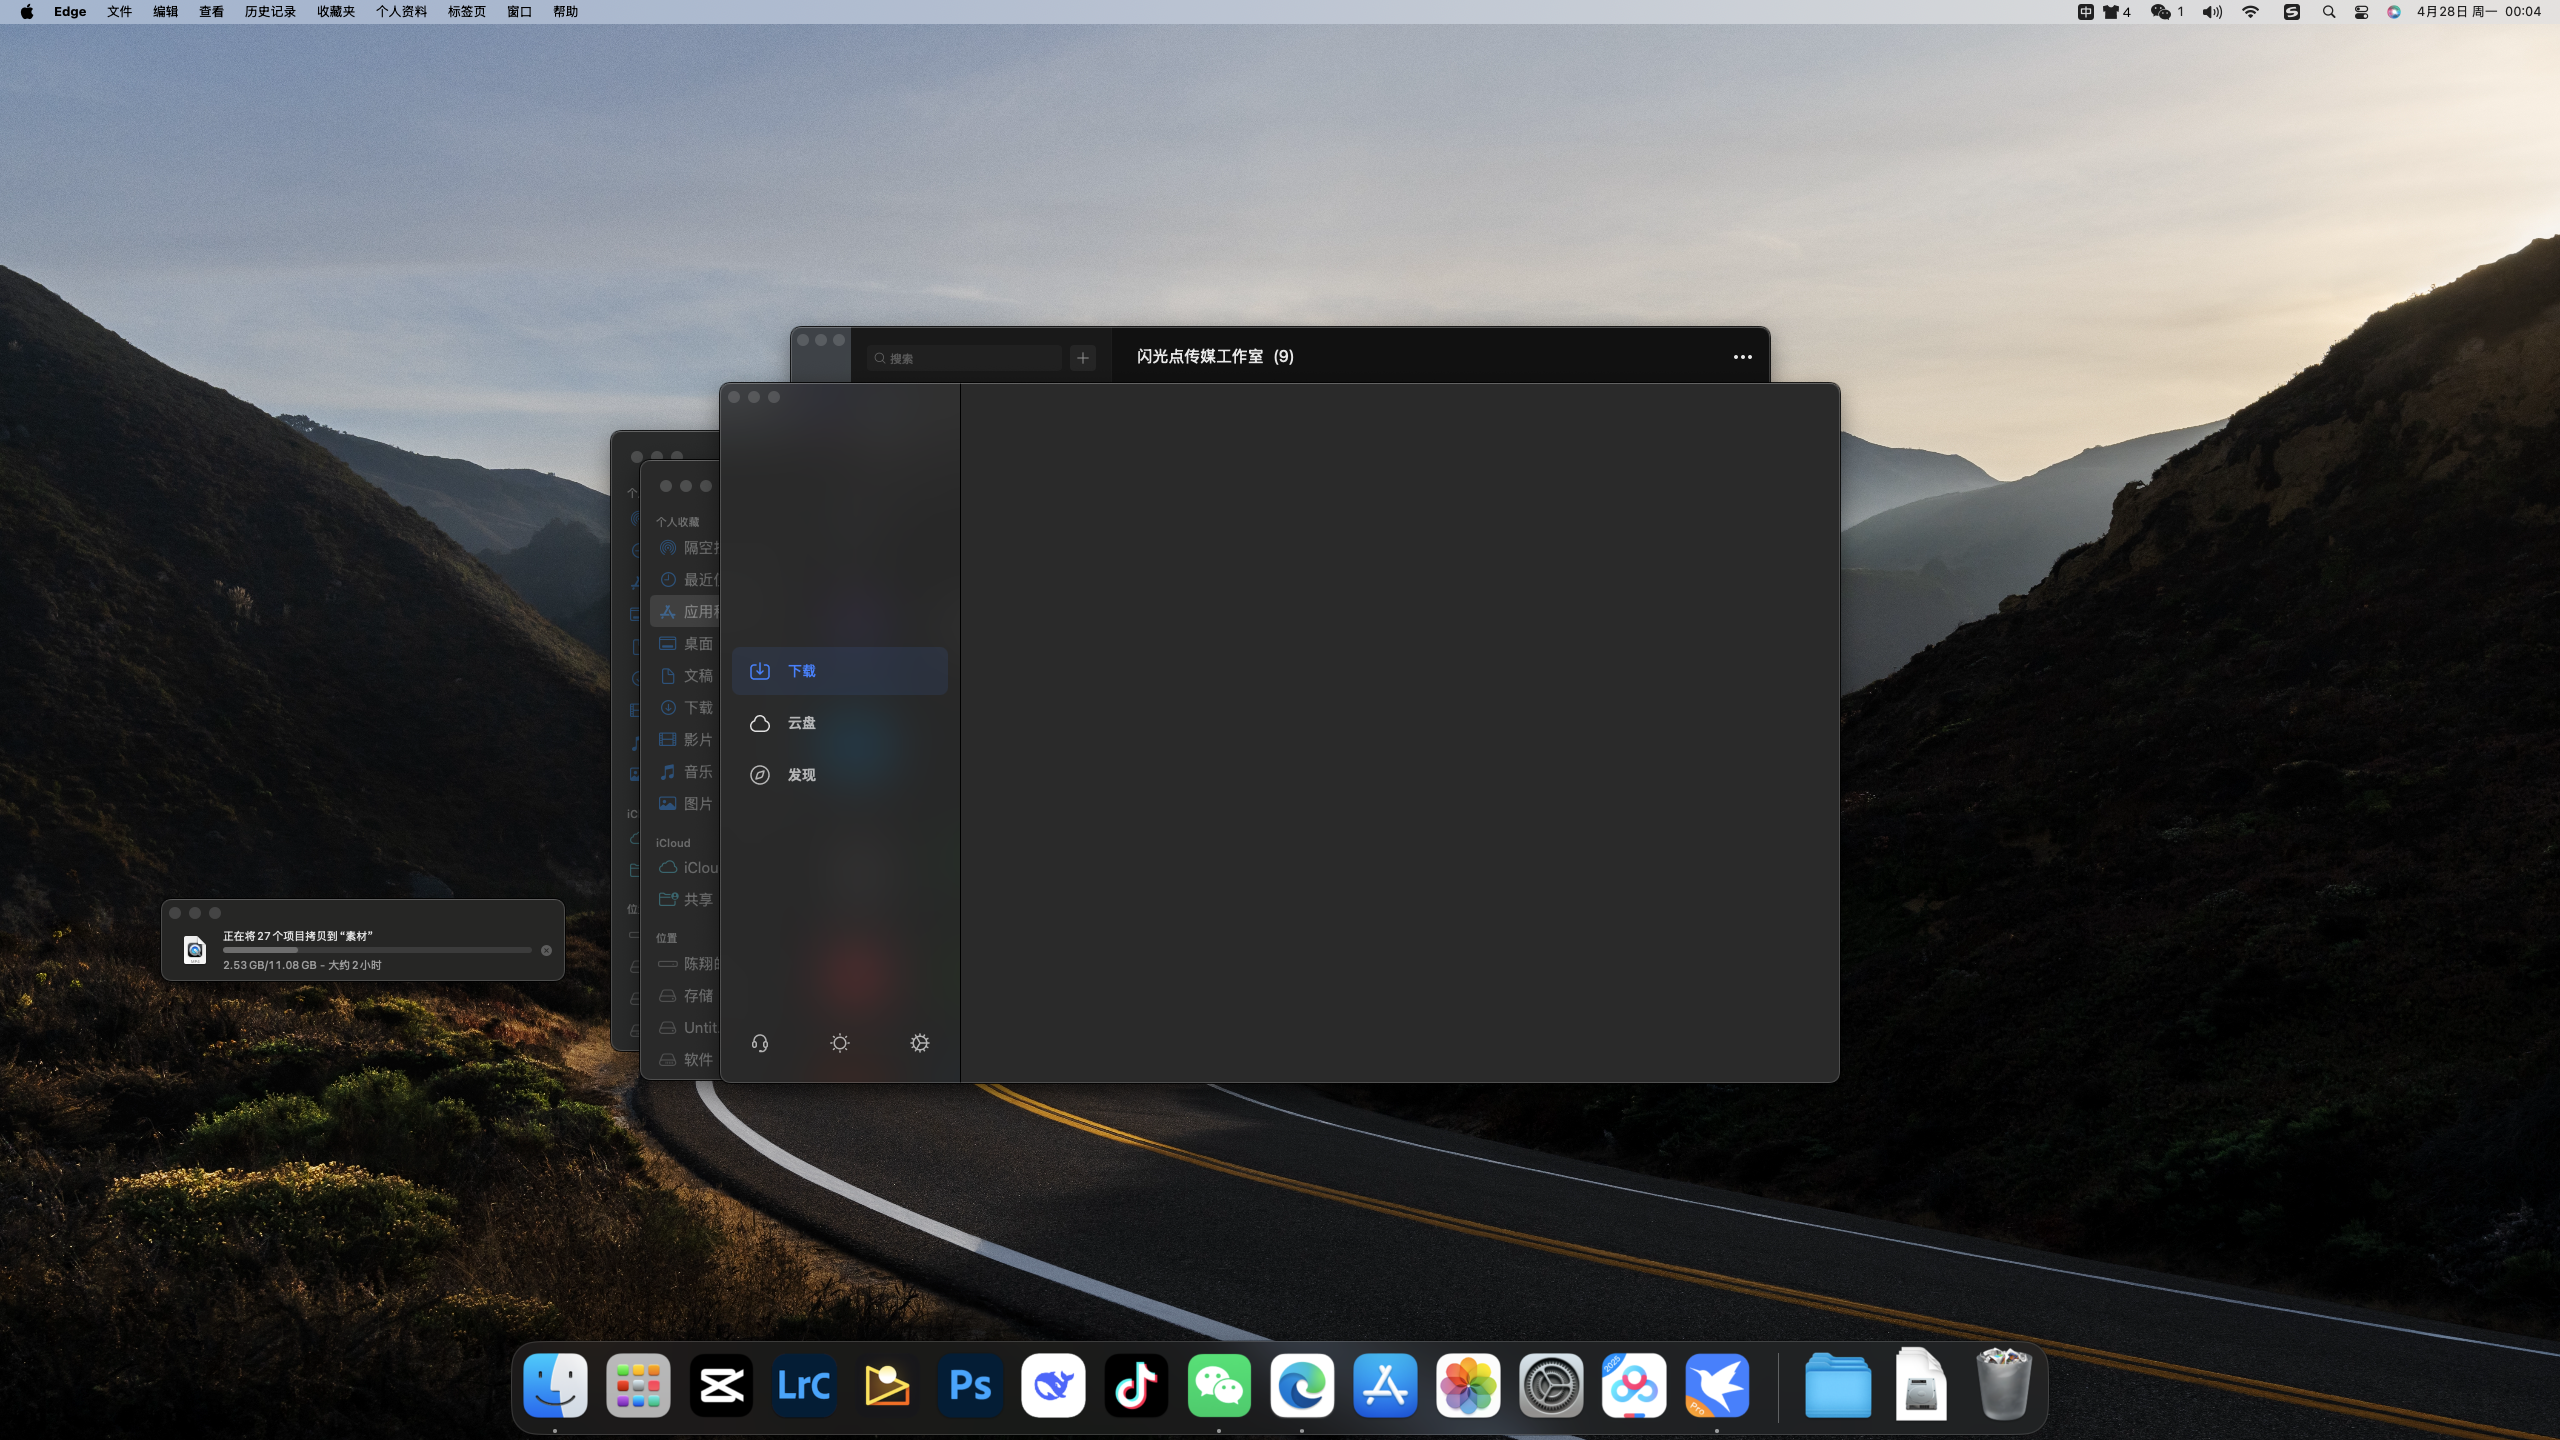The image size is (2560, 1440).
Task: Open WeChat from the Dock
Action: click(x=1219, y=1385)
